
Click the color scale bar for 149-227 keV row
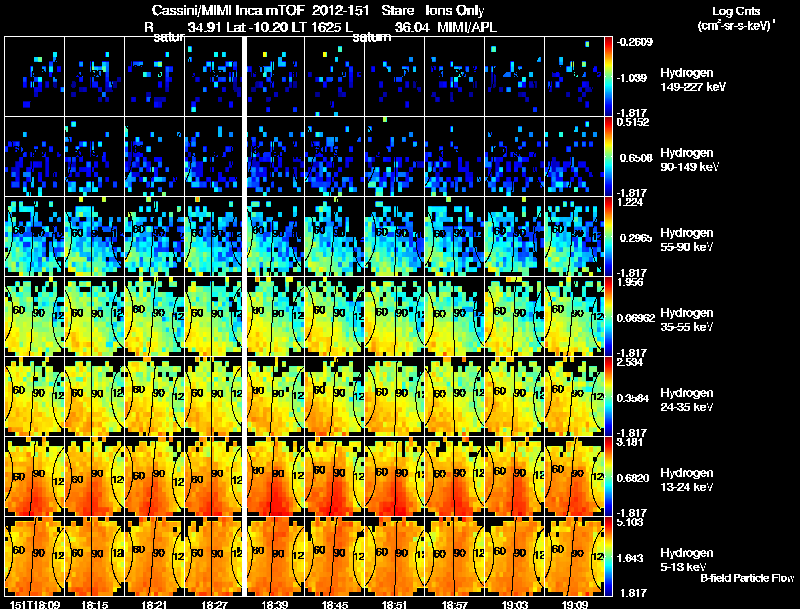pyautogui.click(x=608, y=77)
